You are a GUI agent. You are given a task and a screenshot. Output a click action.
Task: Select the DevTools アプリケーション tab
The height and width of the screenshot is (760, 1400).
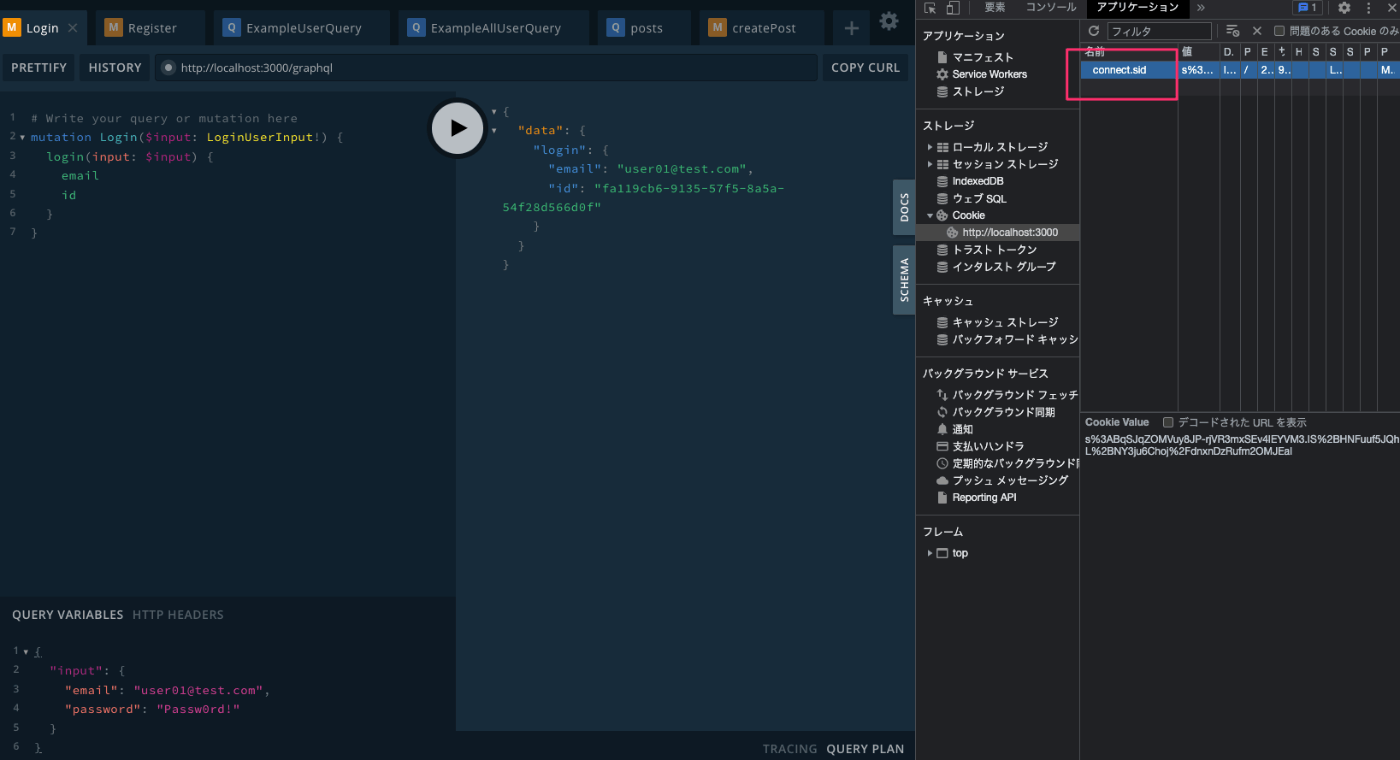click(1138, 8)
